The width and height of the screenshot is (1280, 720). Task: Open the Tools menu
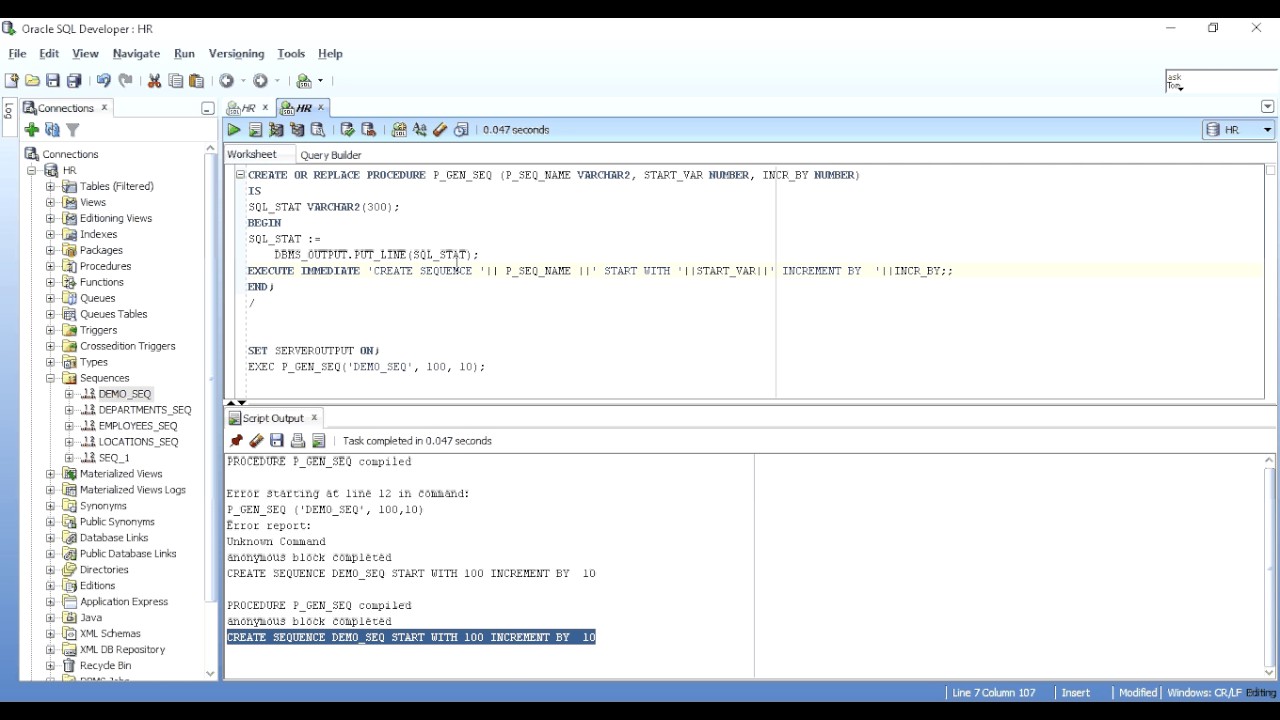click(x=291, y=54)
